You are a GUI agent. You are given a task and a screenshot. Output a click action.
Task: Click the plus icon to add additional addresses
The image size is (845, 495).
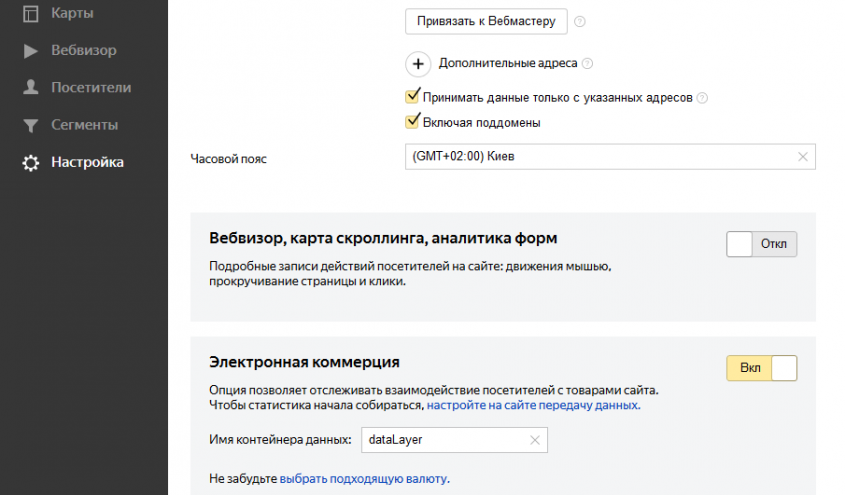417,63
